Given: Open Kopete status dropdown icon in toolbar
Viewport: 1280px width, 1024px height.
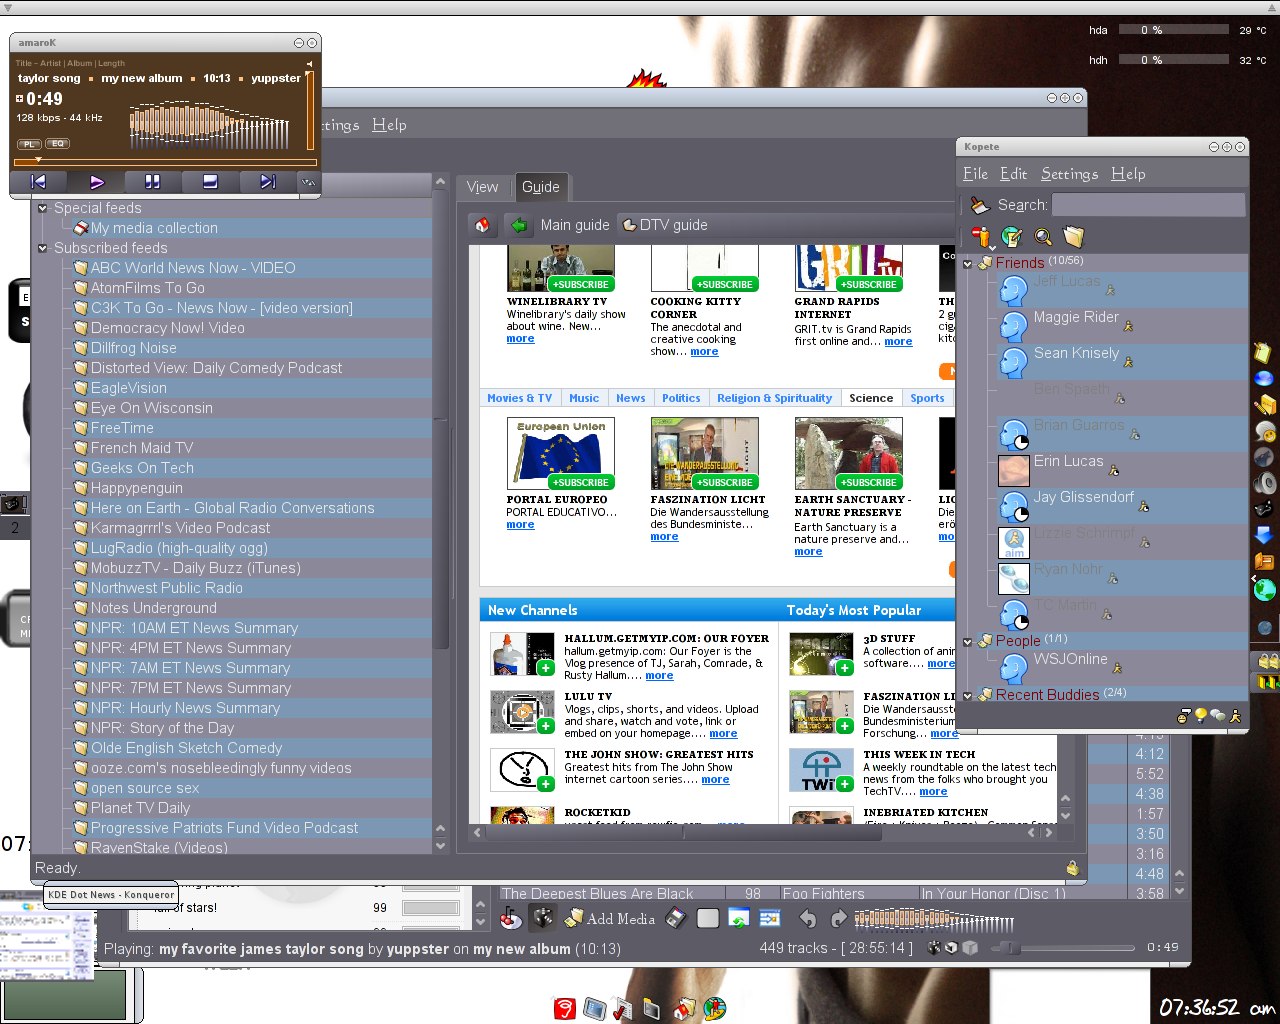Looking at the screenshot, I should [x=982, y=238].
